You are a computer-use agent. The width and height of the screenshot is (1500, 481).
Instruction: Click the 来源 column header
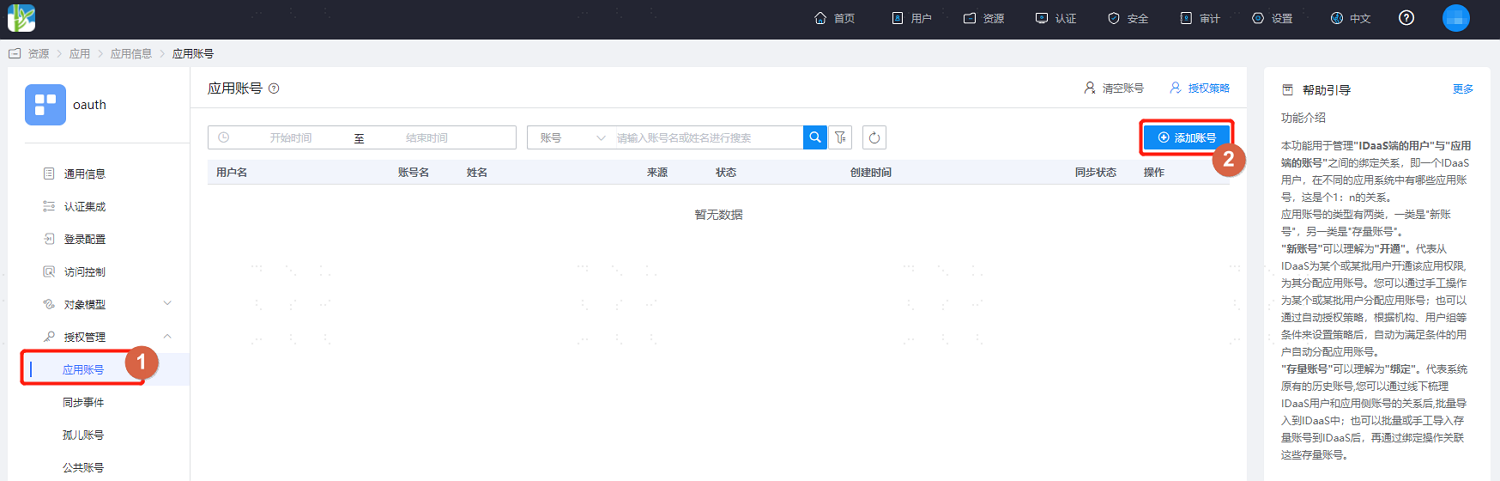point(657,172)
